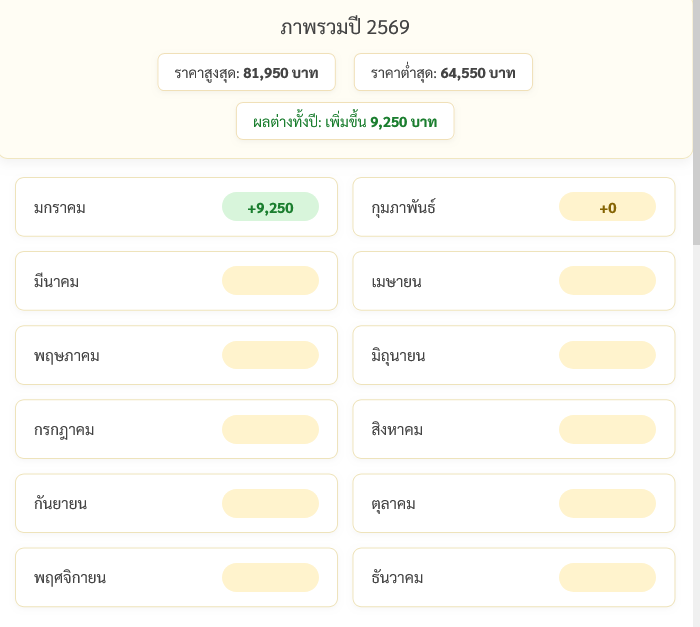The height and width of the screenshot is (627, 700).
Task: Open the กรกฎาคม month card
Action: (x=120, y=429)
